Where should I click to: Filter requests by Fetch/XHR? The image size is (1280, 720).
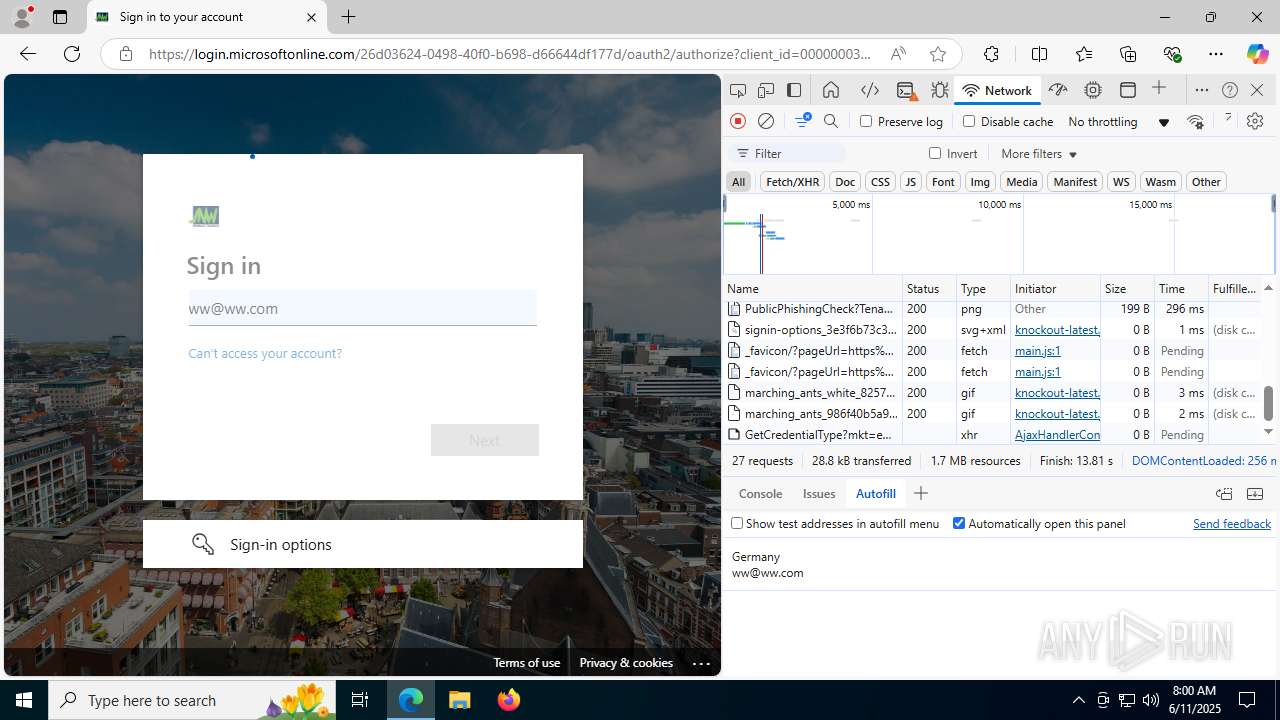(792, 181)
